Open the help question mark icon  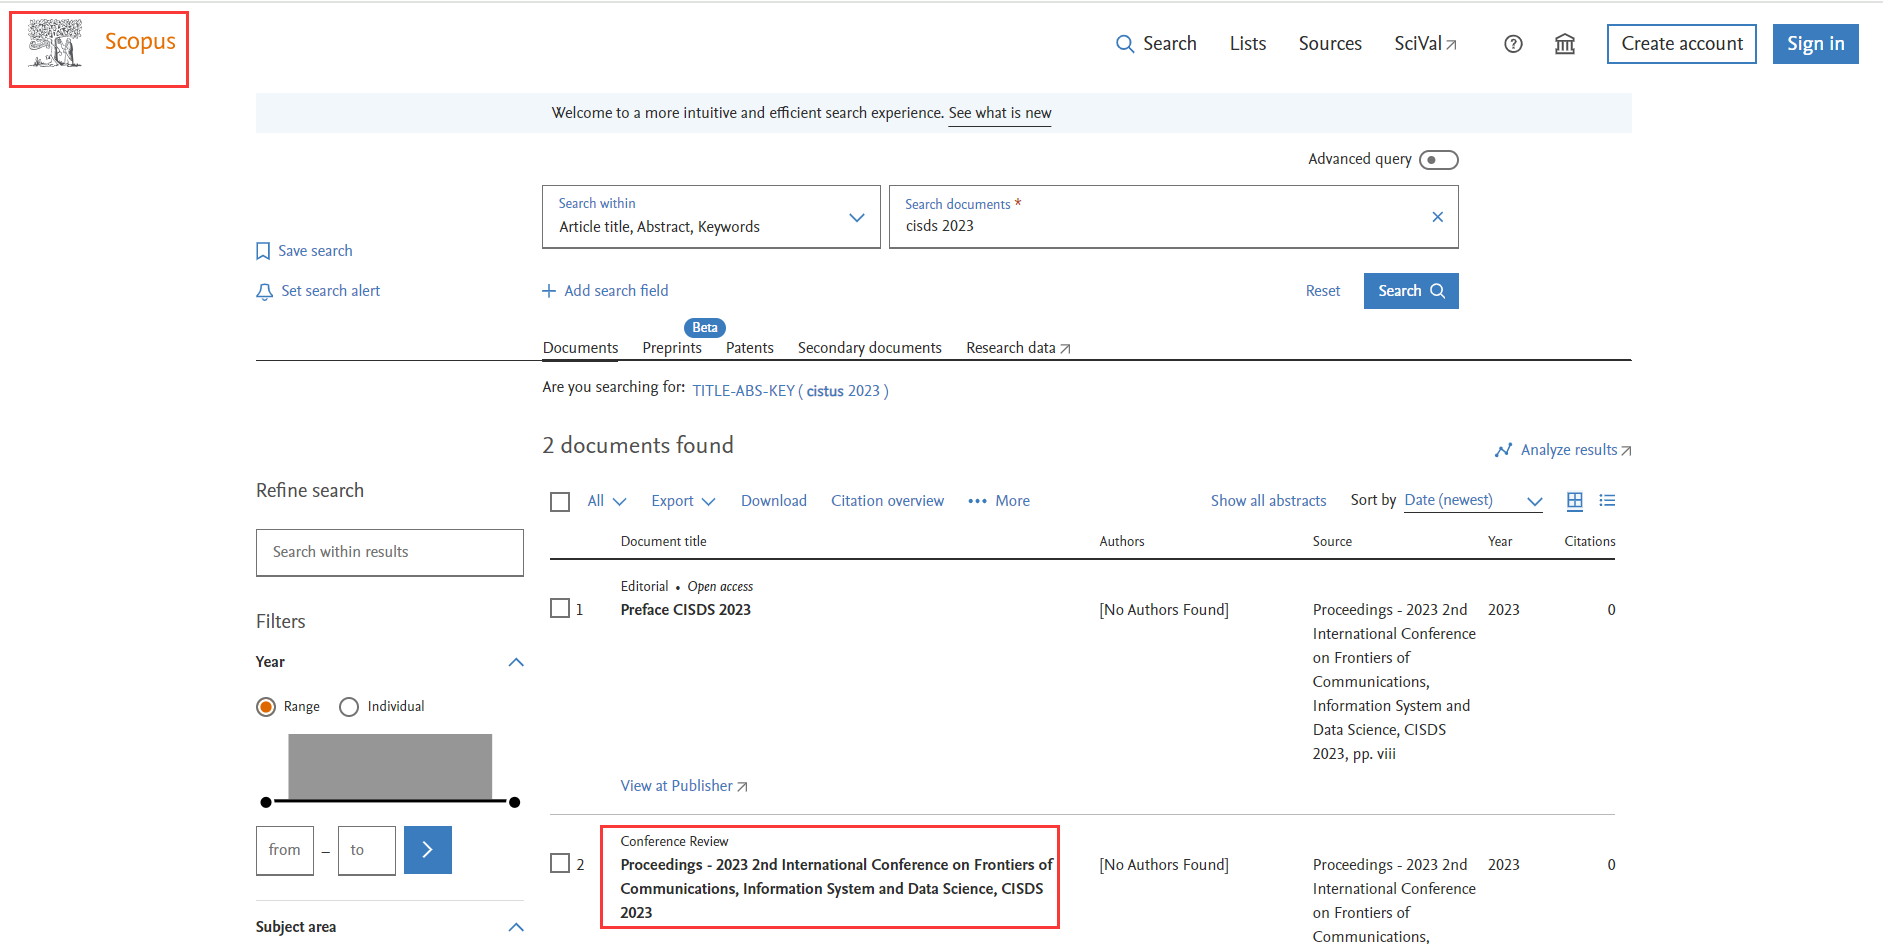click(x=1513, y=44)
